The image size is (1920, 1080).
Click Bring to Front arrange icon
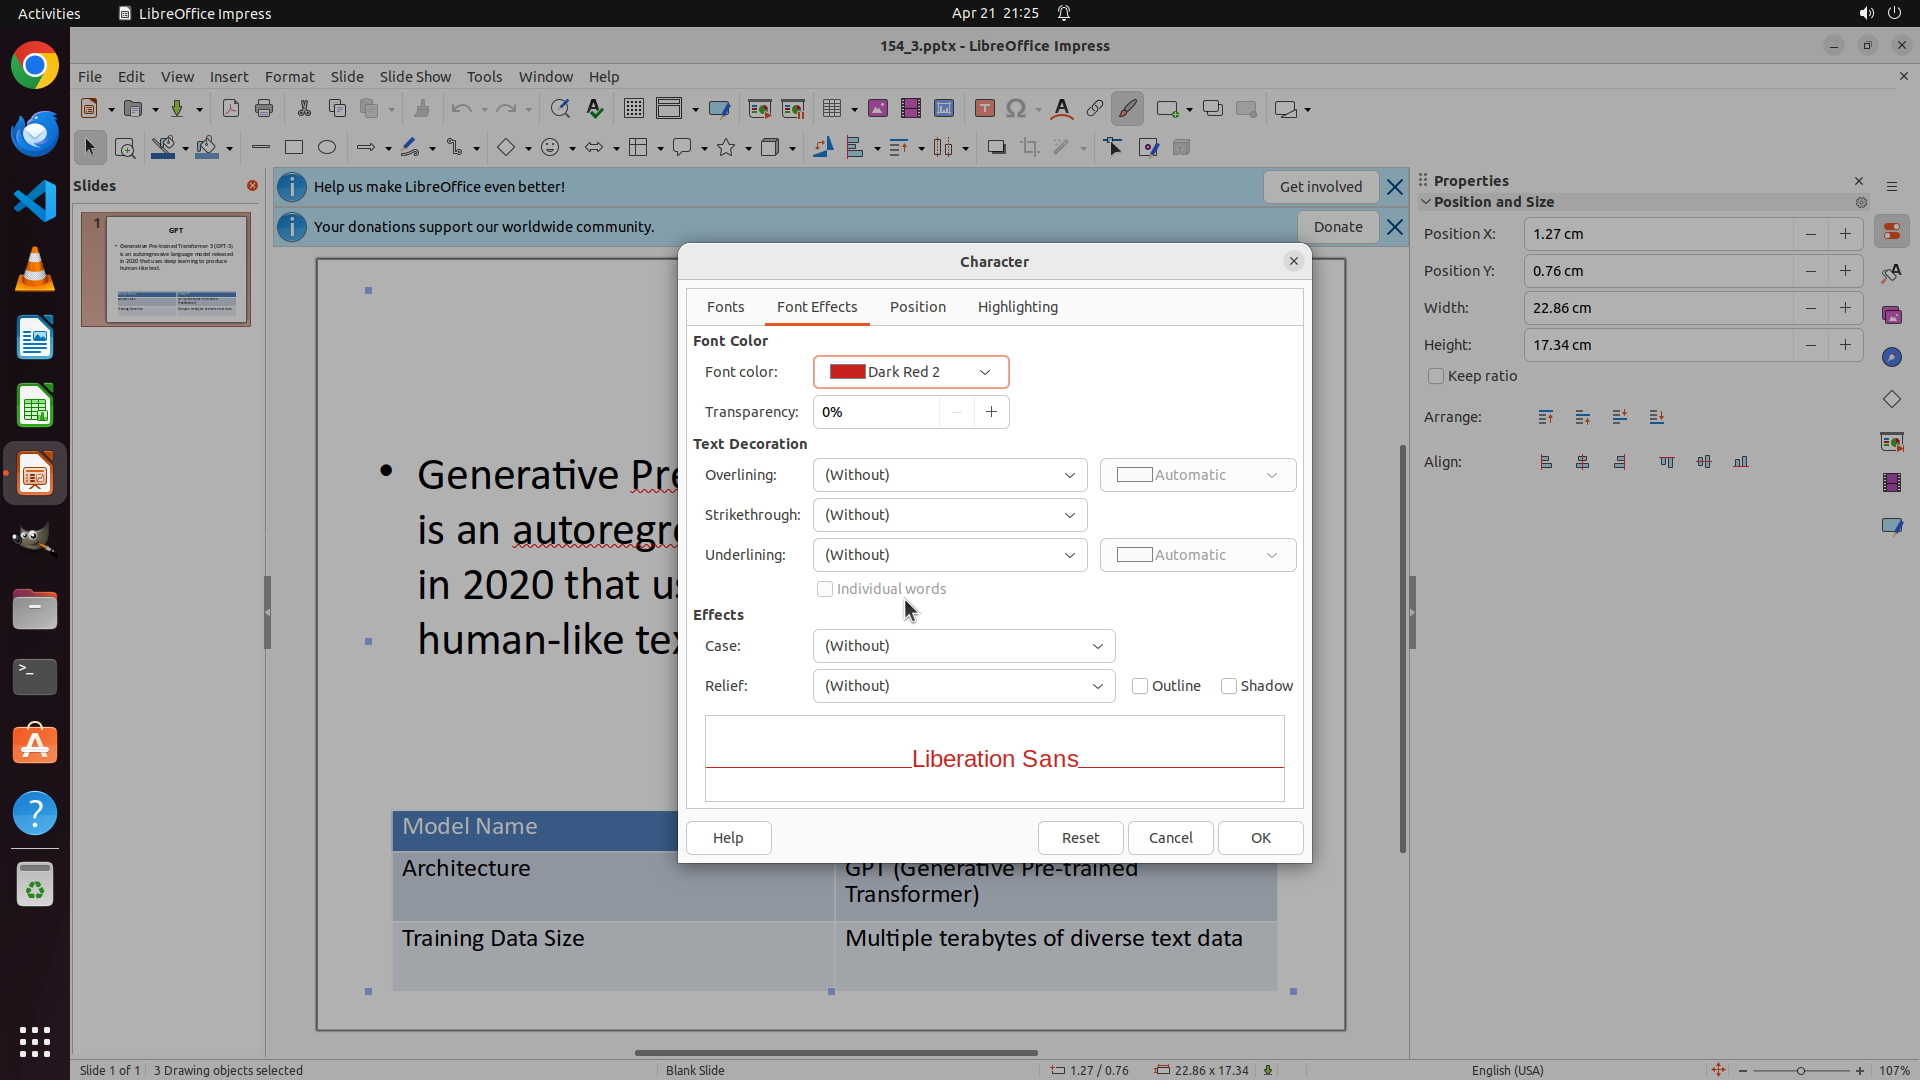[x=1546, y=417]
